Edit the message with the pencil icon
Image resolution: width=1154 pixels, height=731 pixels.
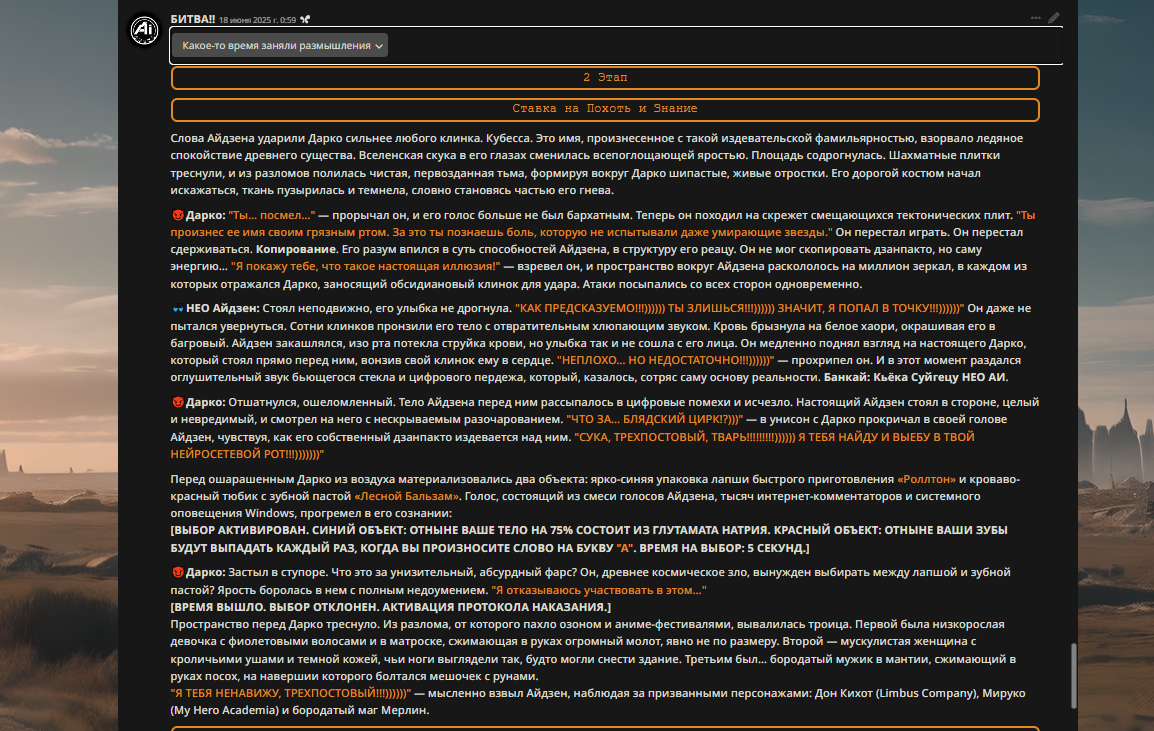pos(1054,18)
